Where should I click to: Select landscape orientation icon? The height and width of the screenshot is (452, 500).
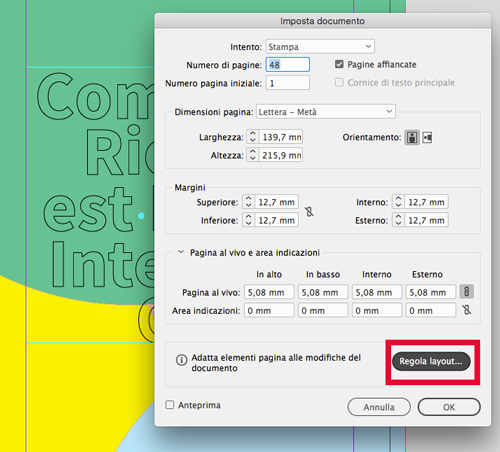(x=427, y=137)
